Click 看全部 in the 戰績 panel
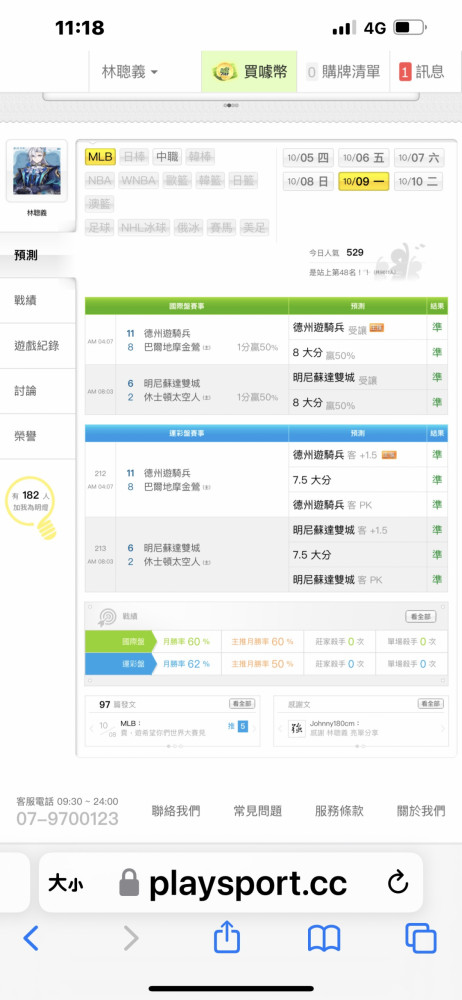This screenshot has height=1000, width=462. (x=421, y=617)
